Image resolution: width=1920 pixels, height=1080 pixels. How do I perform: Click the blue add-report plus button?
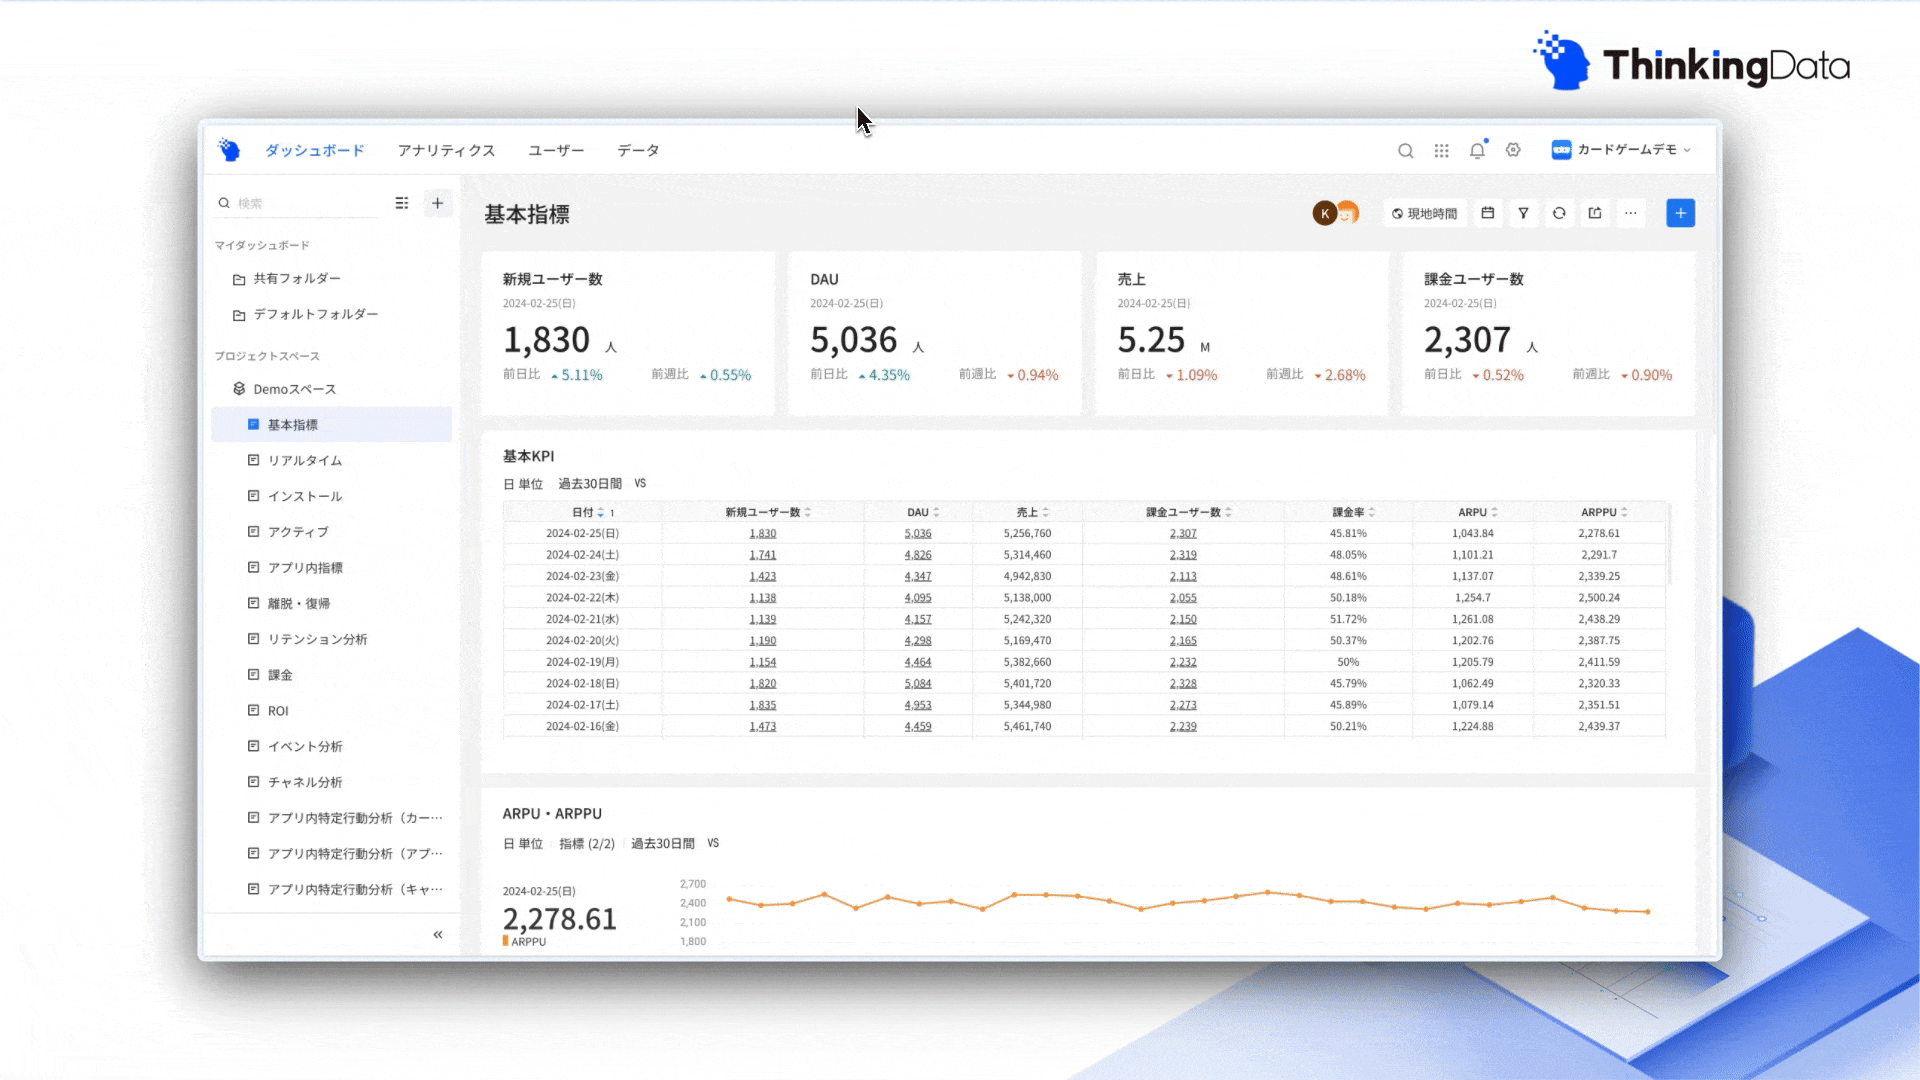point(1680,213)
